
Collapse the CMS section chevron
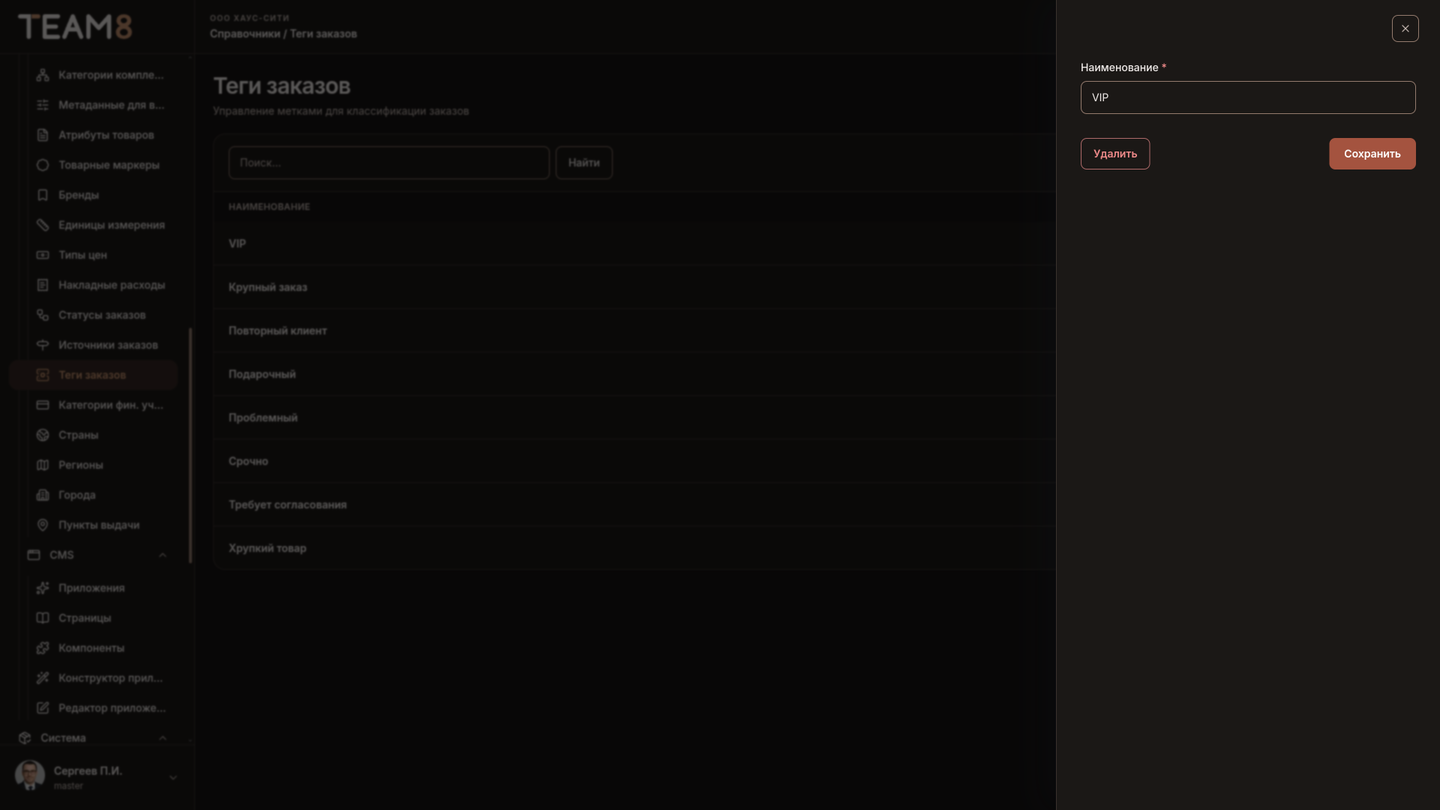point(162,555)
